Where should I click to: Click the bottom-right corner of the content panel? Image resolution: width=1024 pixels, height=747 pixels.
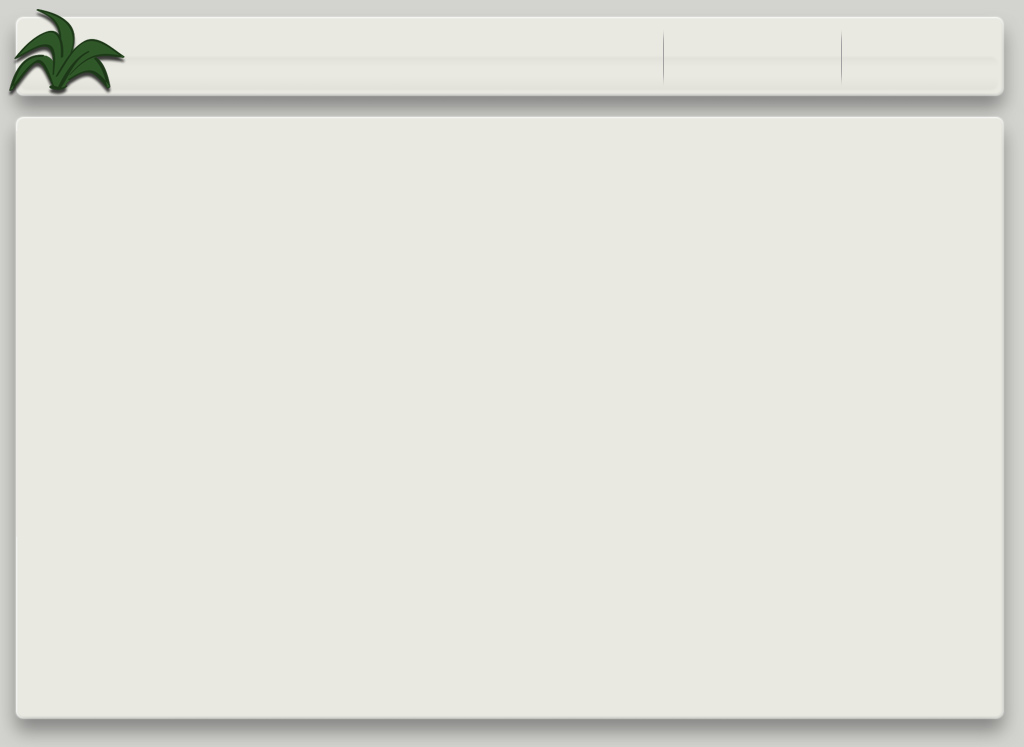tap(1000, 715)
